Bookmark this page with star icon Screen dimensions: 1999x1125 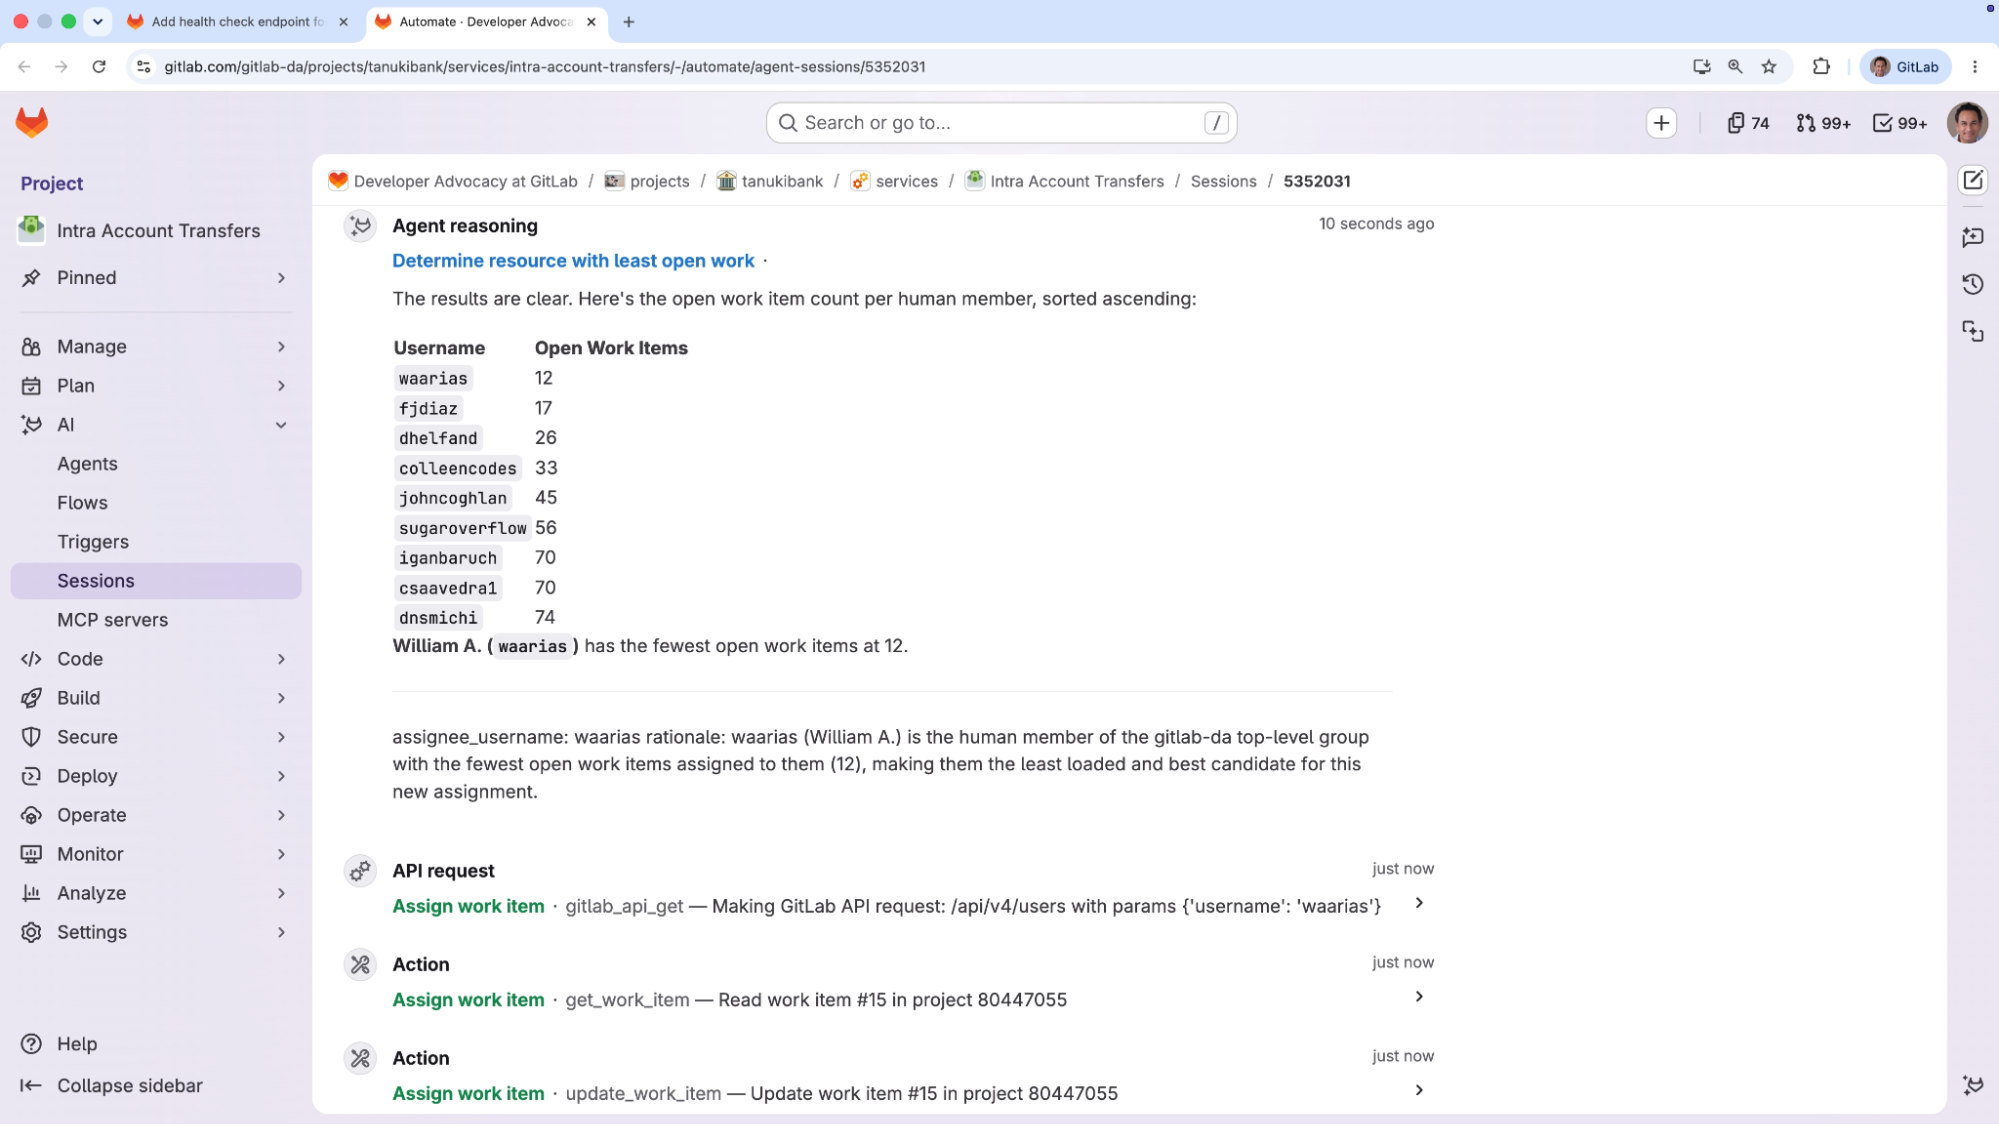point(1769,67)
